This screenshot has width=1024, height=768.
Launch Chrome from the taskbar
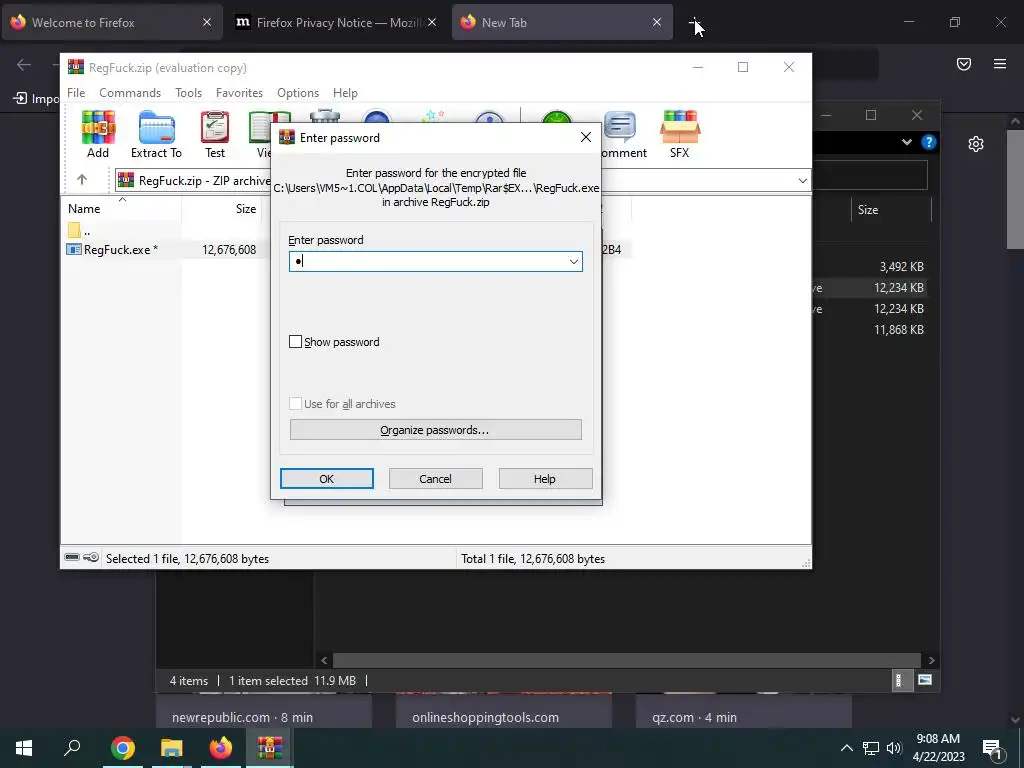click(x=122, y=748)
